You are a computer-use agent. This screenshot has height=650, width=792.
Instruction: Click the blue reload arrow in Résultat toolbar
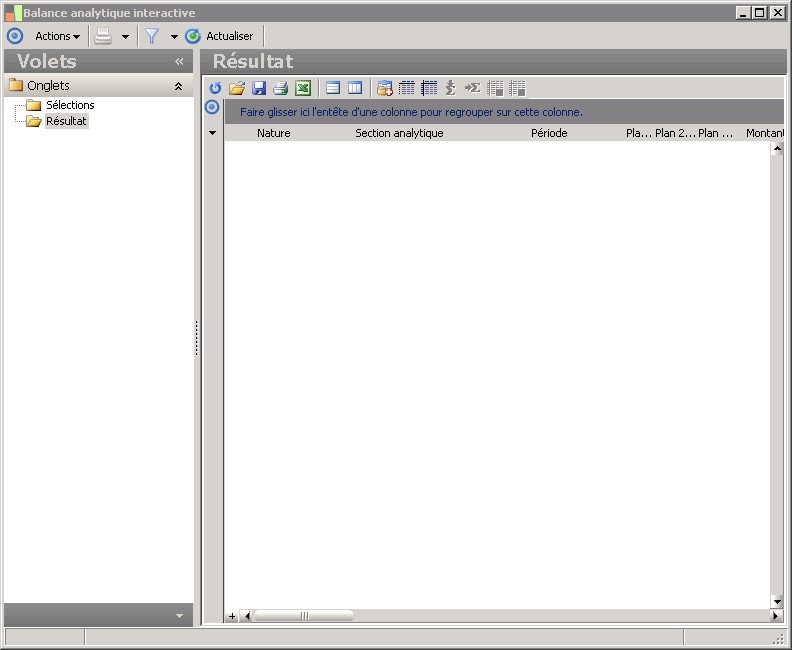click(x=215, y=88)
